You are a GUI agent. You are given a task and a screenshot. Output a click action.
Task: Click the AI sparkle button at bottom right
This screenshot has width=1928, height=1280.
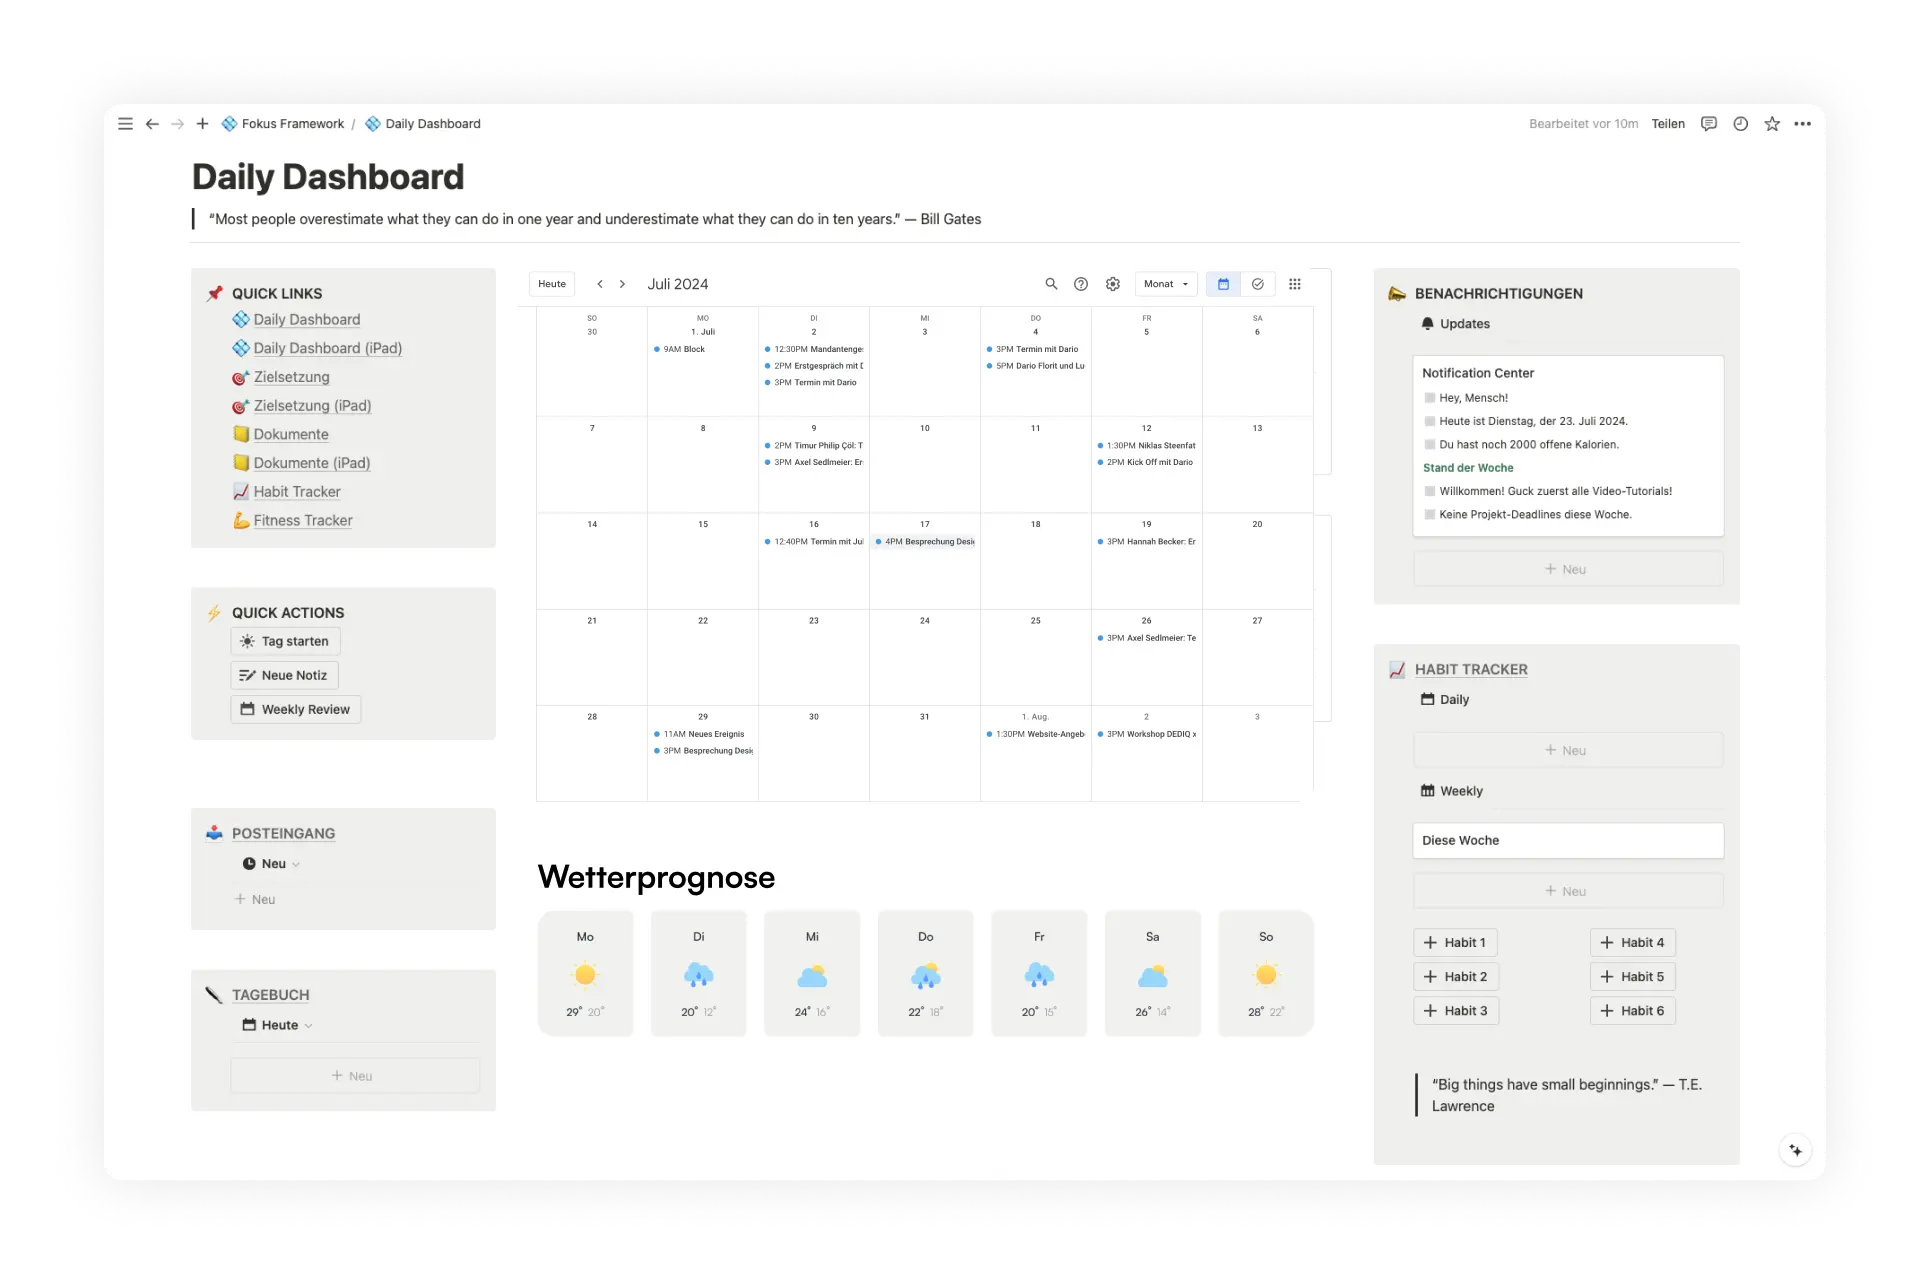pyautogui.click(x=1796, y=1150)
